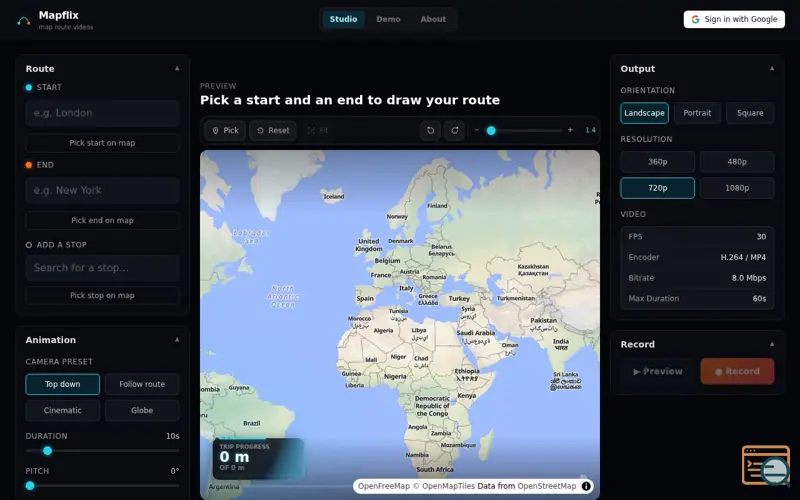Click the Brazil label on map

coord(252,423)
